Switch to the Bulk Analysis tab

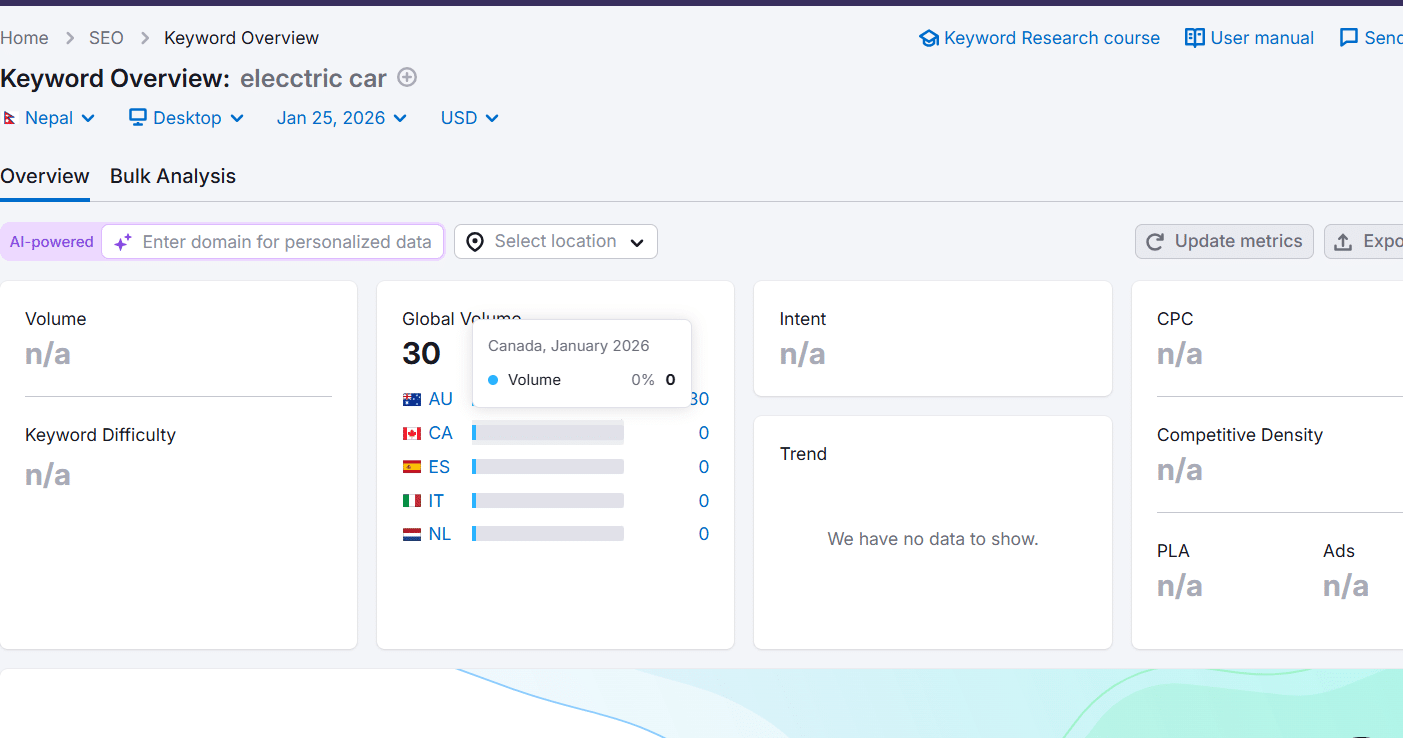(x=173, y=176)
